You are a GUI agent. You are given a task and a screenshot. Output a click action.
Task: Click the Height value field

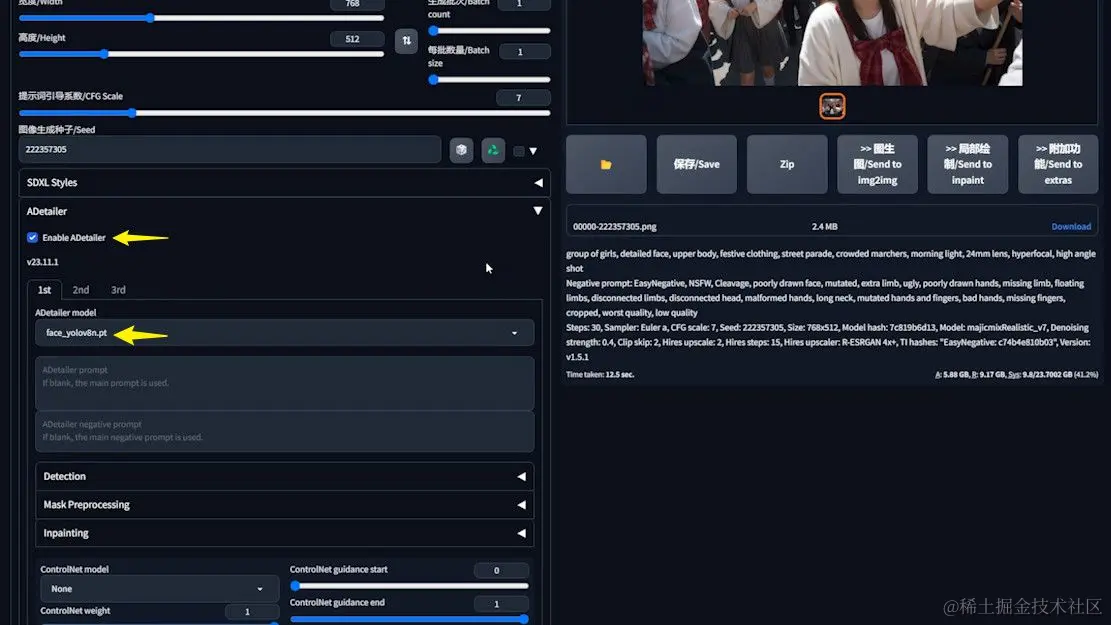click(x=357, y=39)
